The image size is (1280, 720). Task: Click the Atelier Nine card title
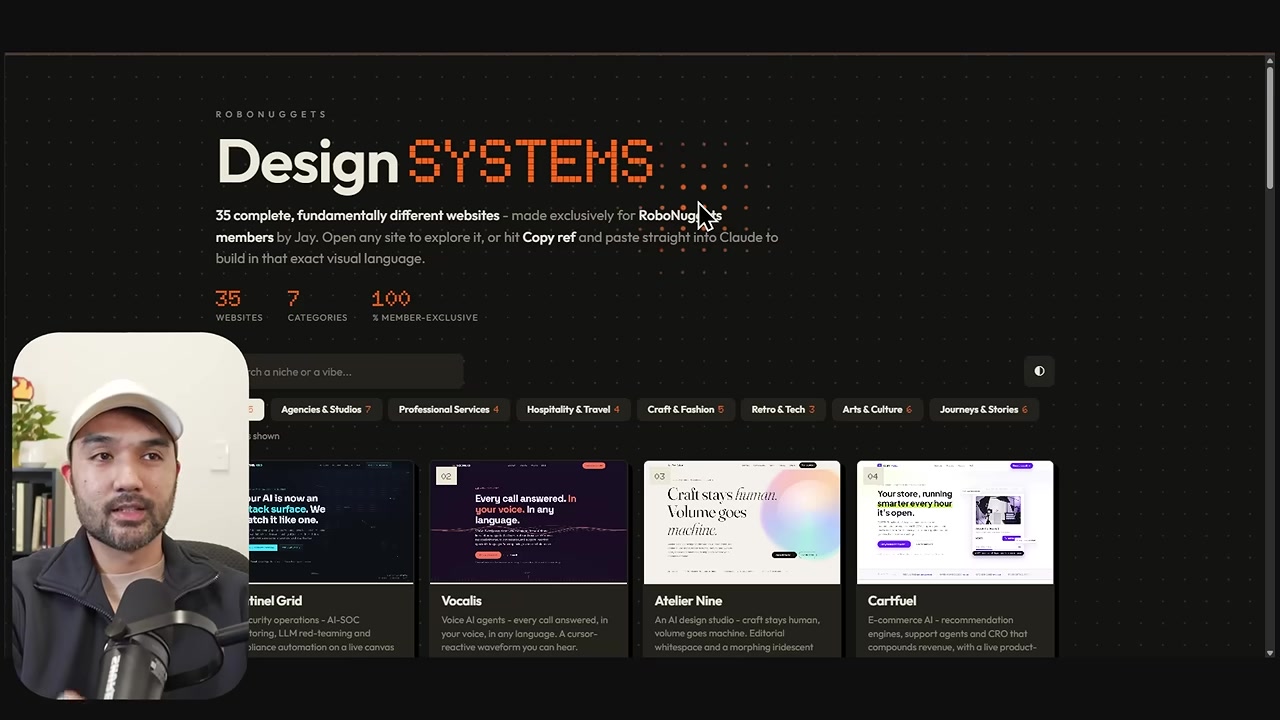[x=688, y=601]
